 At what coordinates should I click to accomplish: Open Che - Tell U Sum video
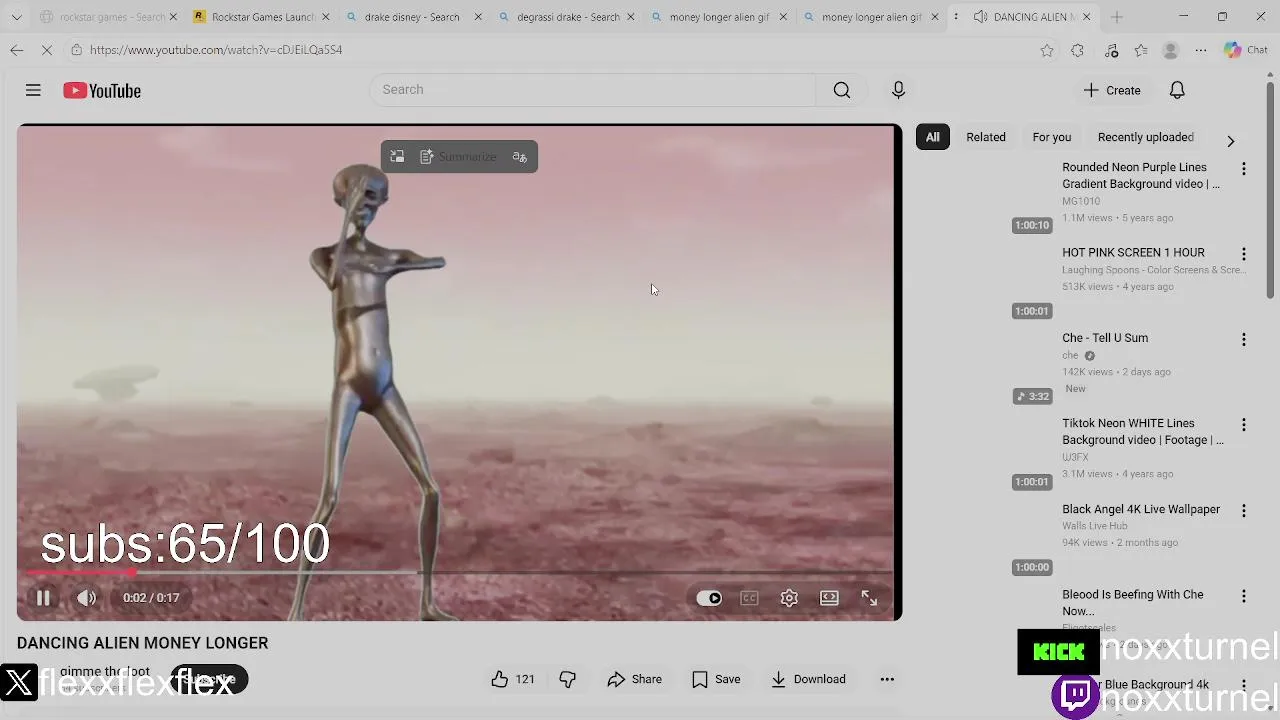1105,338
